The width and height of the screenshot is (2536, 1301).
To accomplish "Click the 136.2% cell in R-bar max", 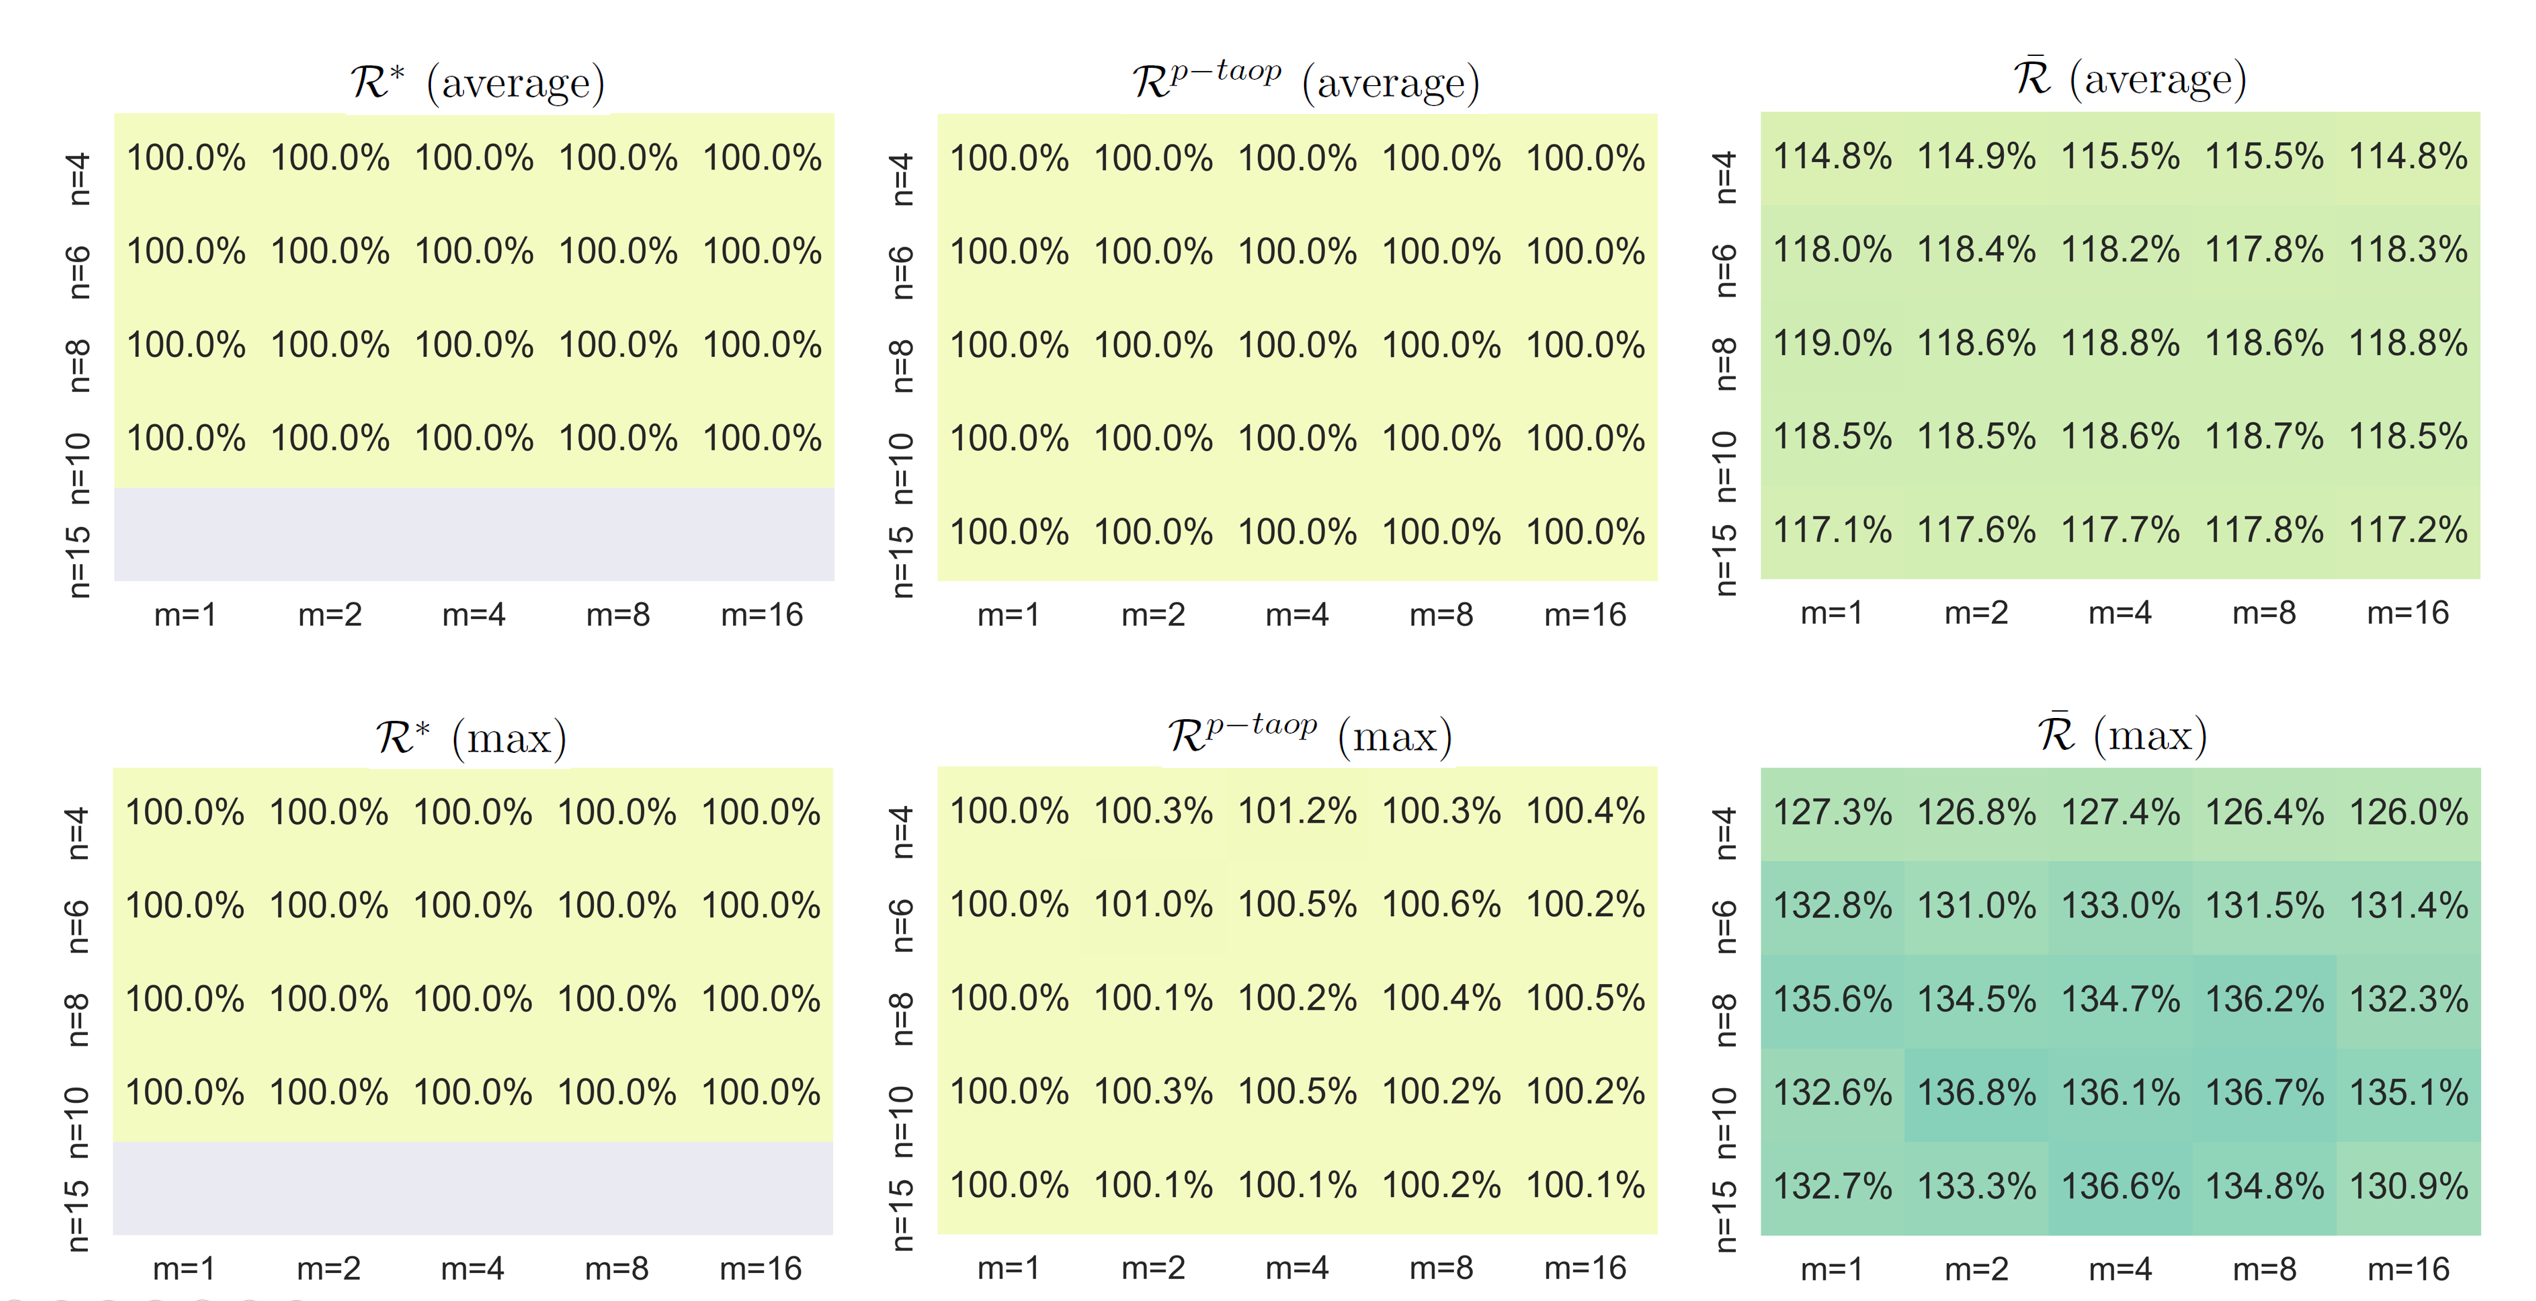I will pyautogui.click(x=2264, y=999).
